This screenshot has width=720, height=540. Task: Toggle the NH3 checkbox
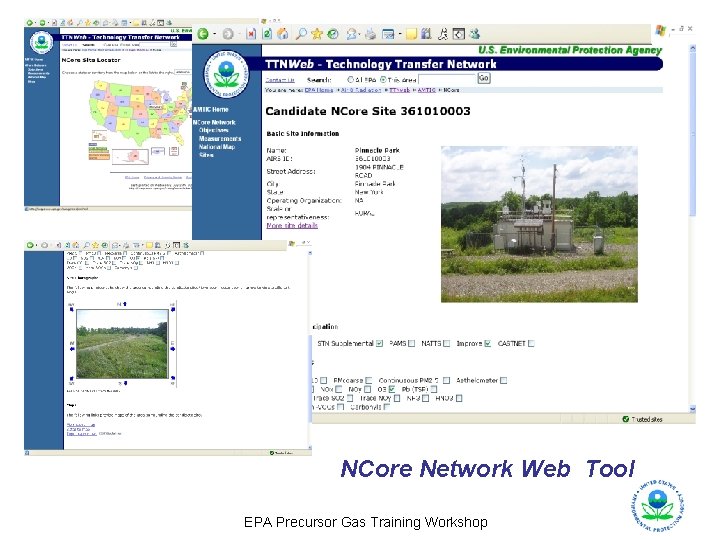(x=426, y=398)
